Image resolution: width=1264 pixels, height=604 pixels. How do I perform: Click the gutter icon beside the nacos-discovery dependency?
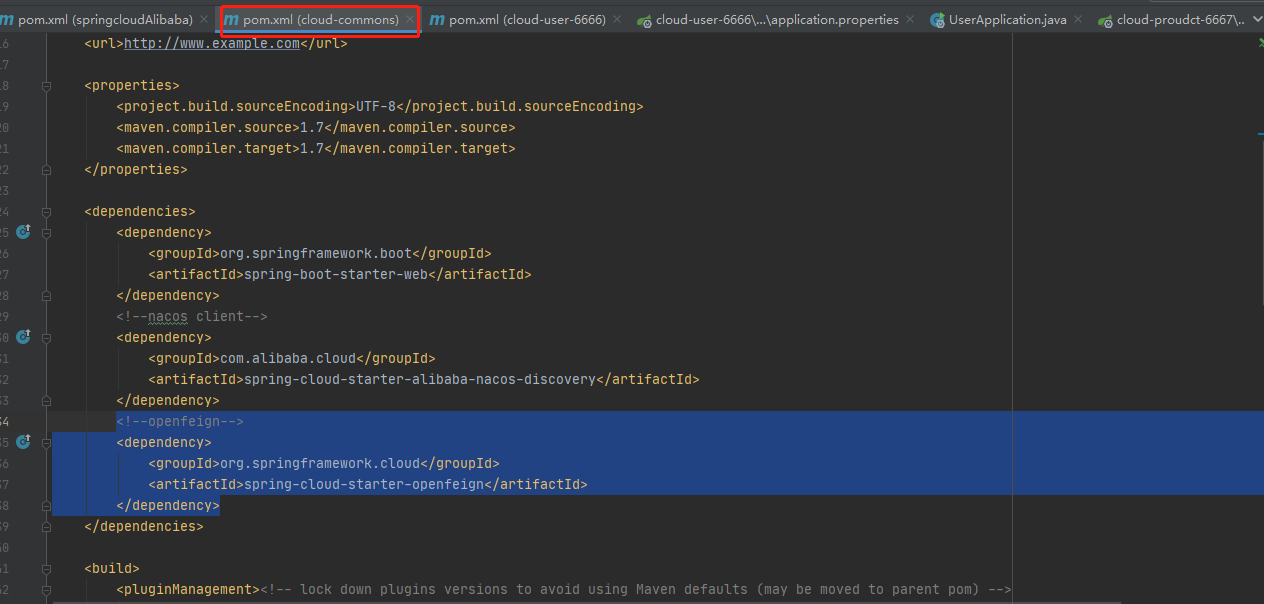coord(23,337)
